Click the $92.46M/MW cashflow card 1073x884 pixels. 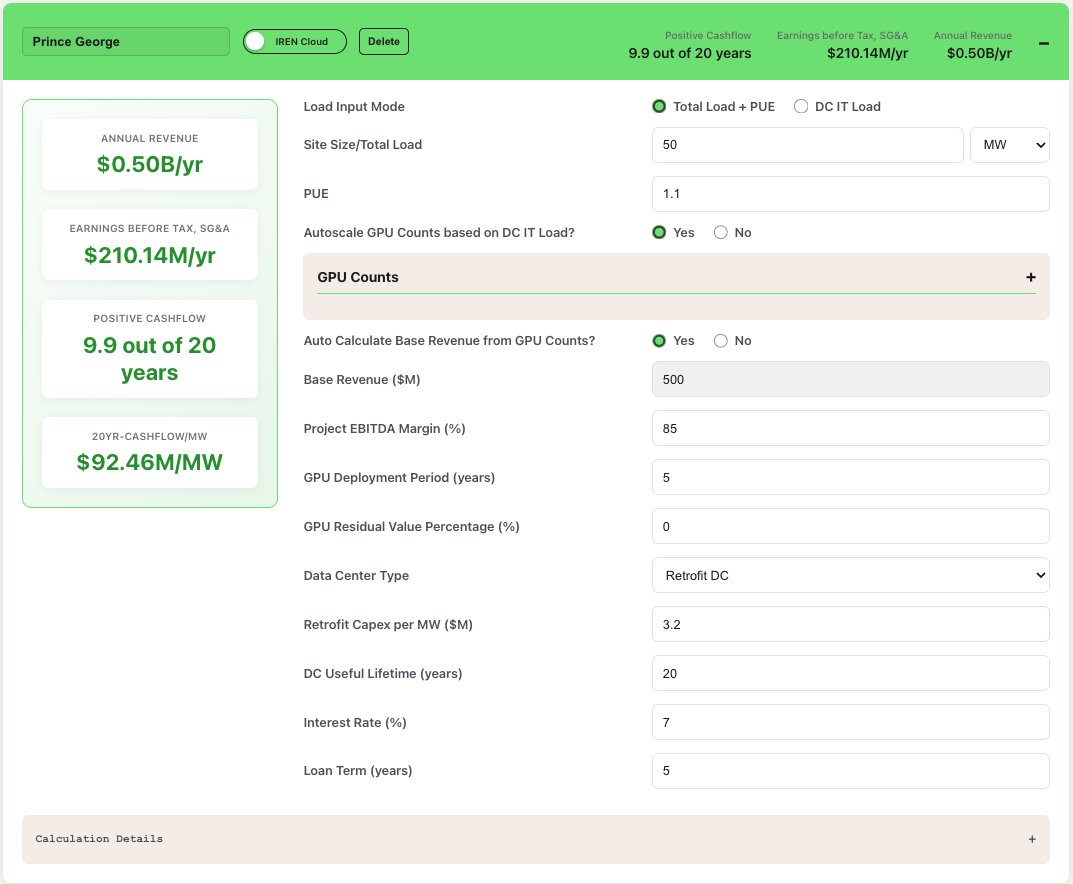click(150, 453)
